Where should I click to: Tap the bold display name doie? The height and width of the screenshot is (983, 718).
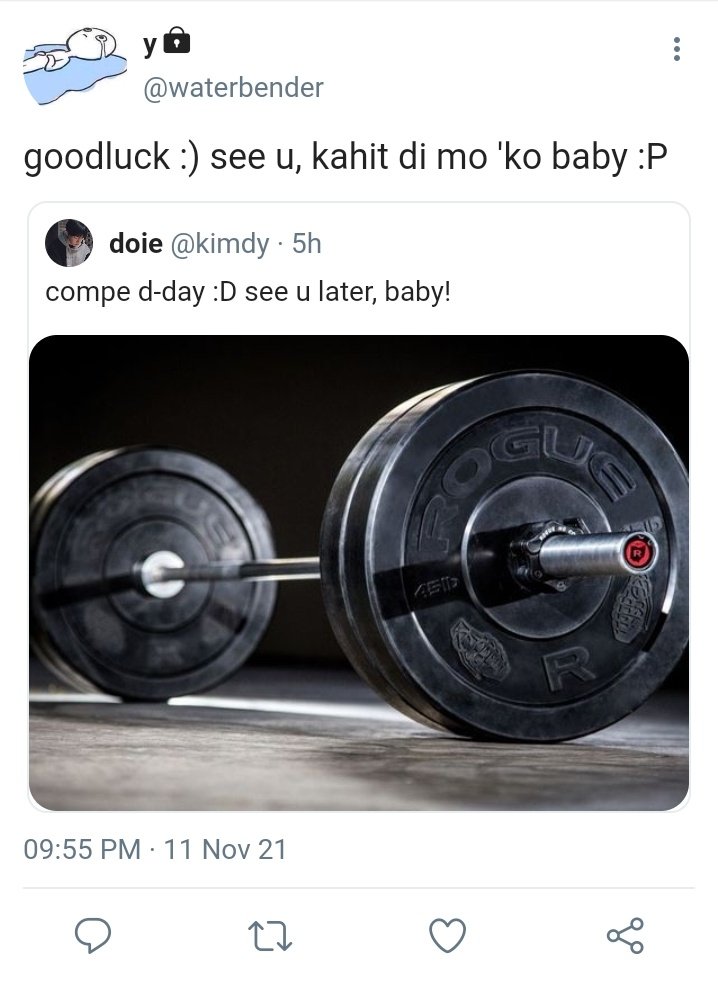coord(136,243)
